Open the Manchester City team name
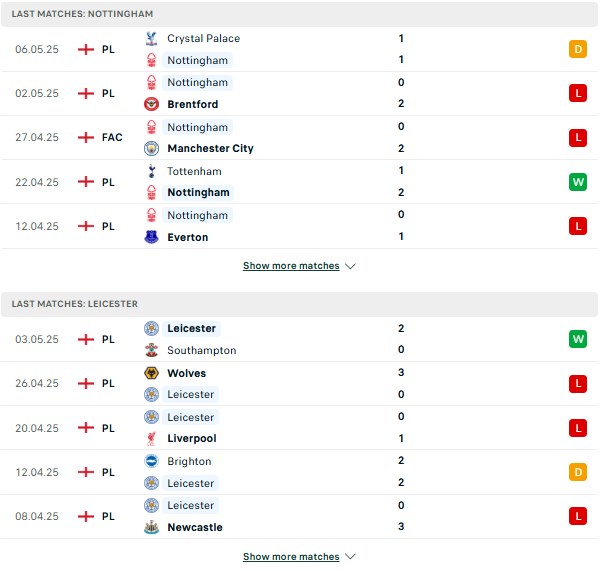The image size is (601, 571). pyautogui.click(x=210, y=148)
